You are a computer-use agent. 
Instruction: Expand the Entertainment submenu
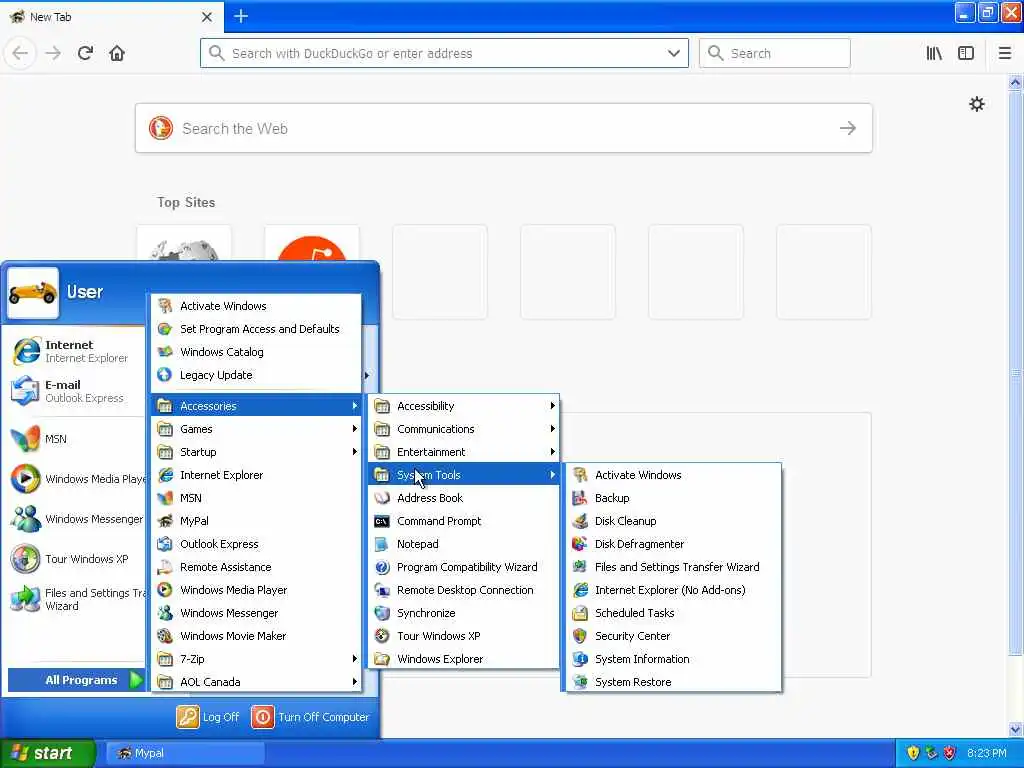pos(464,451)
